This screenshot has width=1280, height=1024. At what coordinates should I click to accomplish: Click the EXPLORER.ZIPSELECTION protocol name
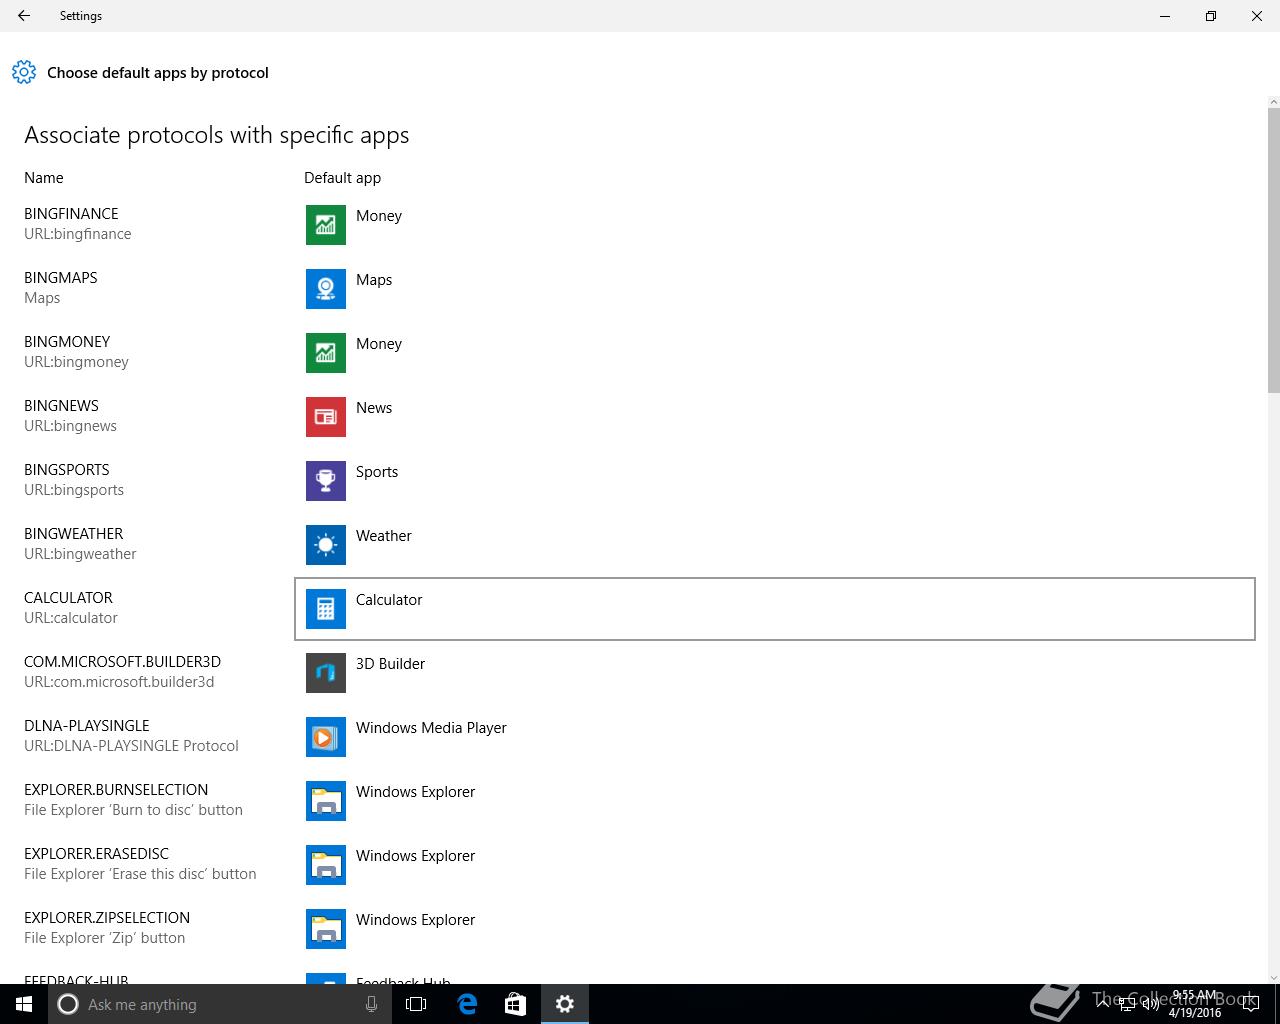coord(107,918)
